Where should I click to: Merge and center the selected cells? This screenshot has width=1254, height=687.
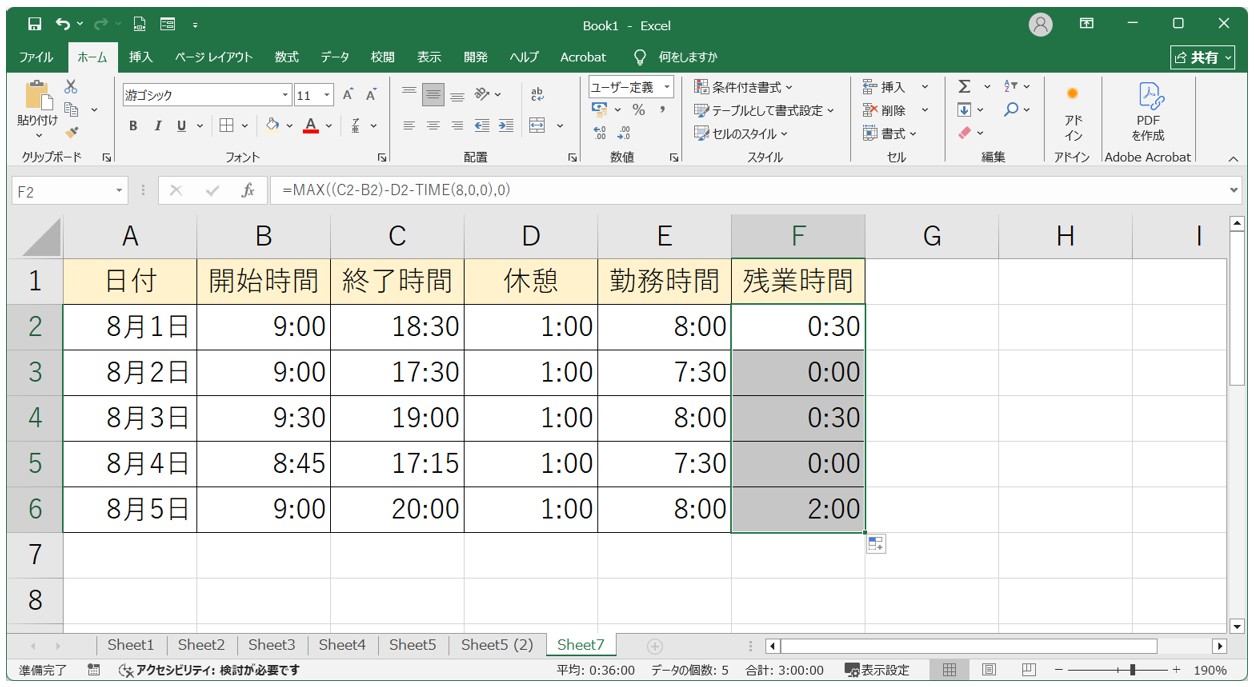click(537, 126)
